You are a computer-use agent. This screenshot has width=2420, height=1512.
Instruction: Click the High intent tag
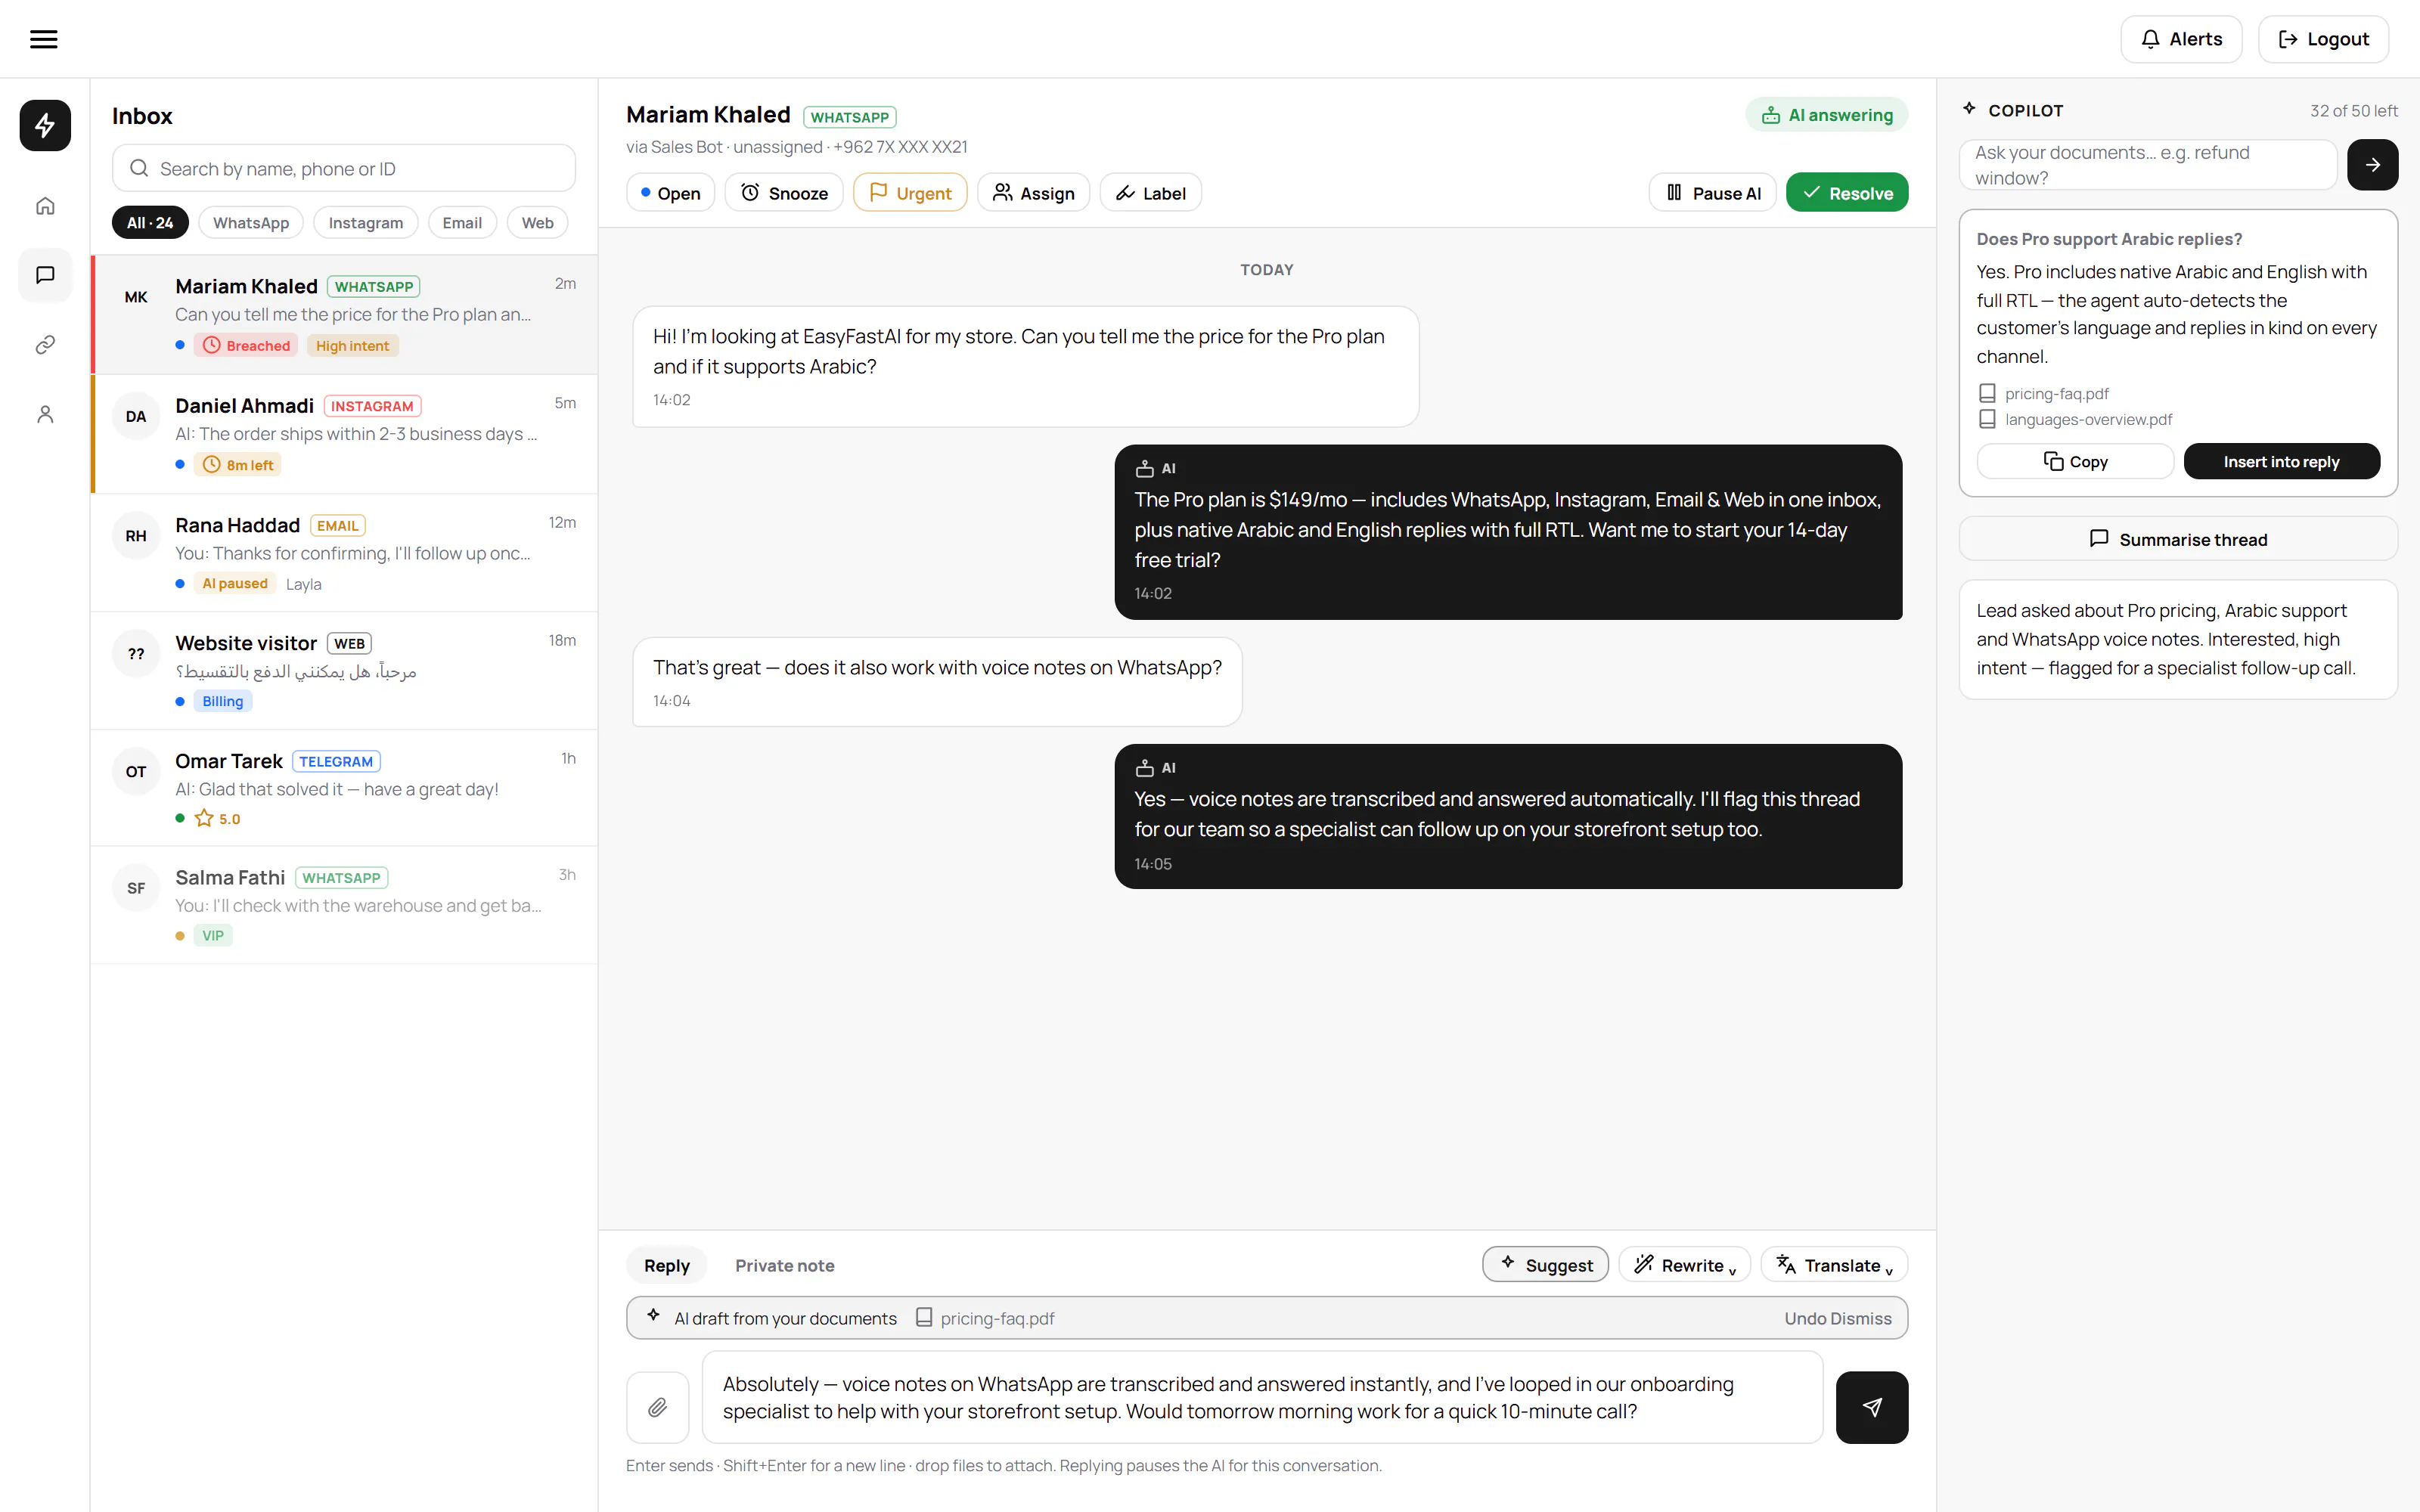352,346
